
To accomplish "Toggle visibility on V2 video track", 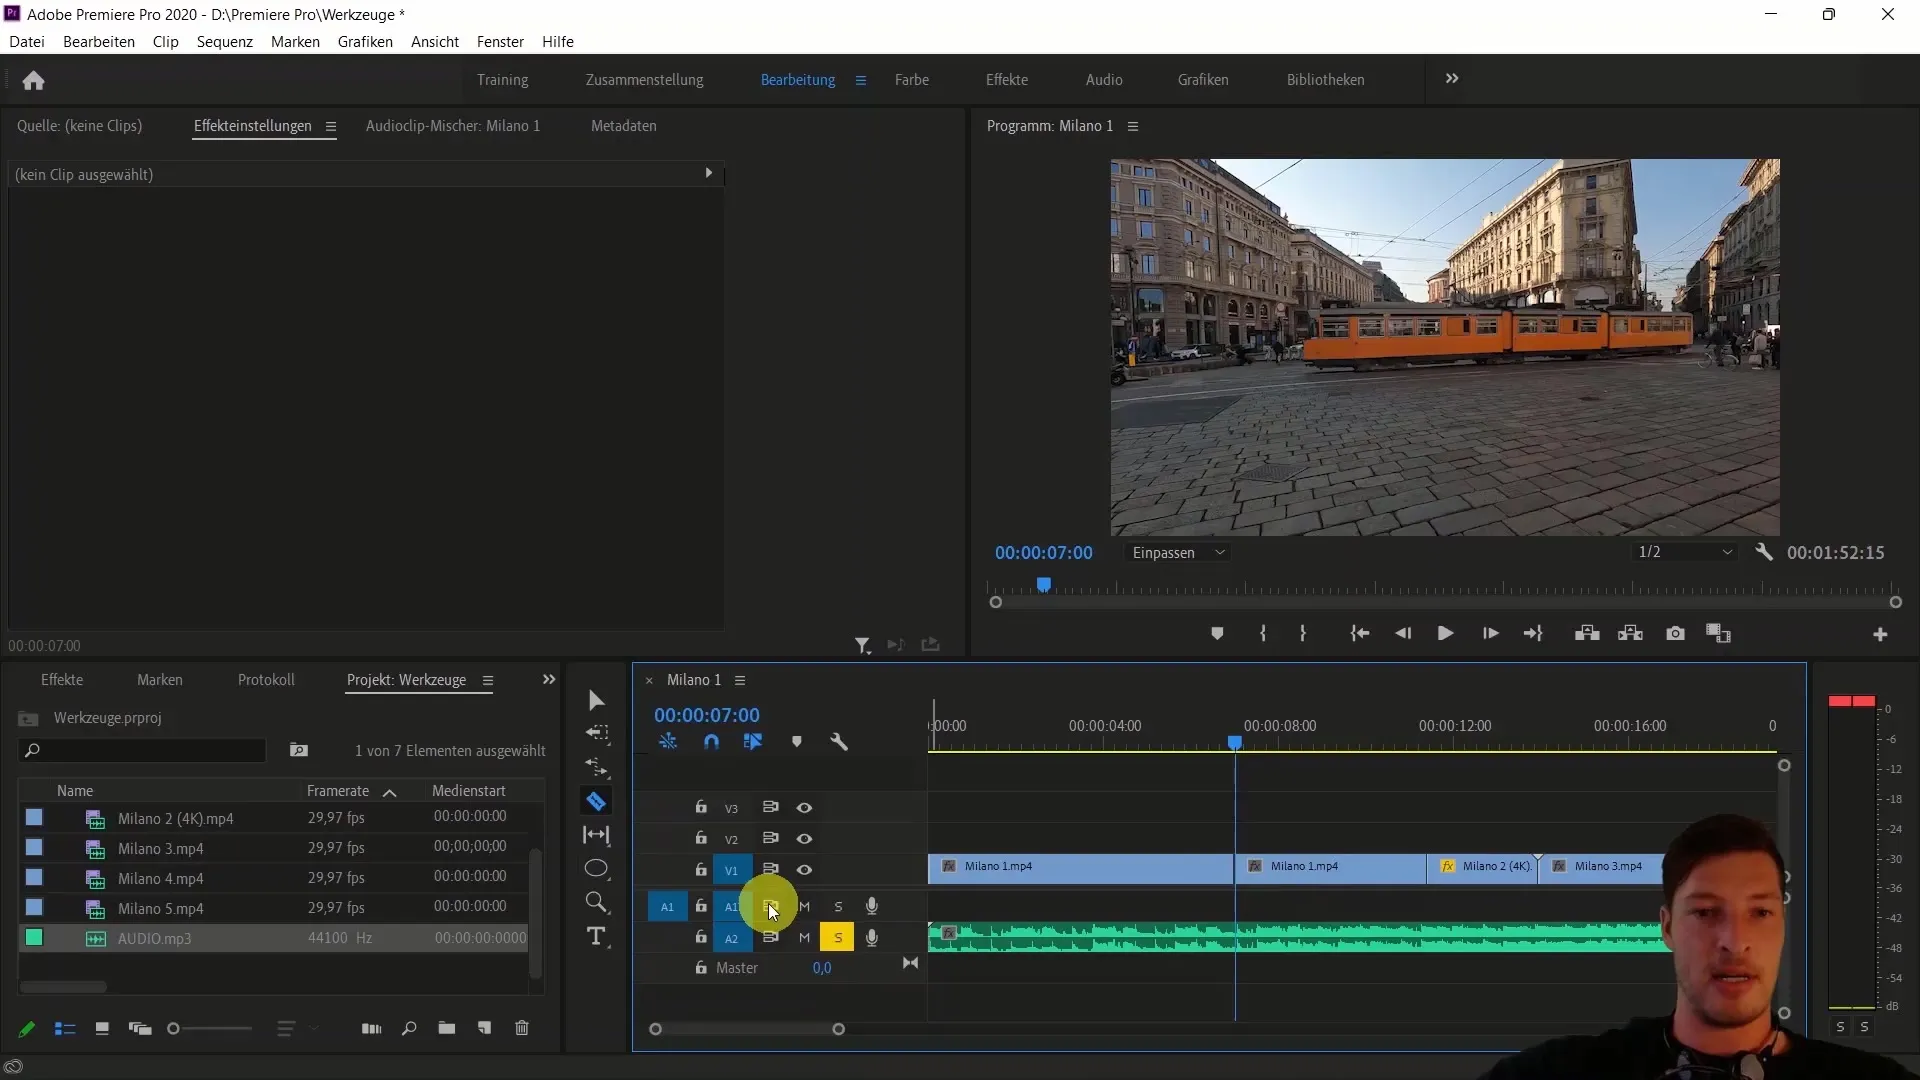I will click(x=804, y=839).
